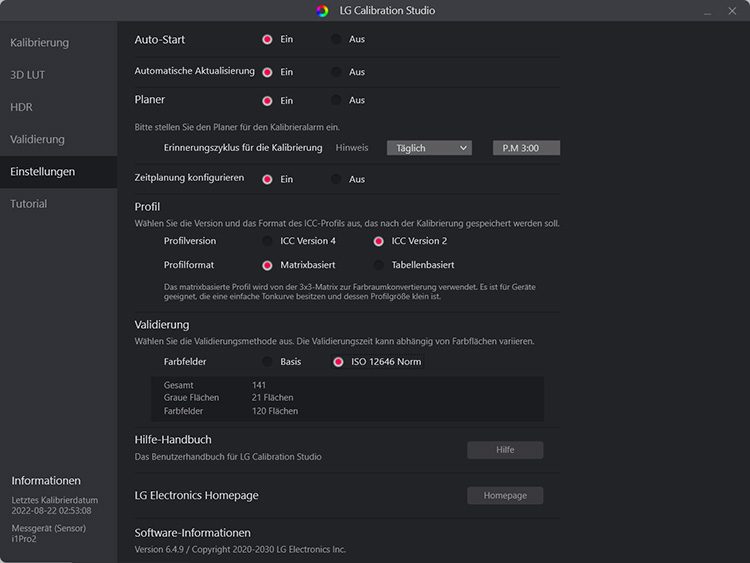The image size is (750, 563).
Task: Click the Gesamt 141 value
Action: 259,385
